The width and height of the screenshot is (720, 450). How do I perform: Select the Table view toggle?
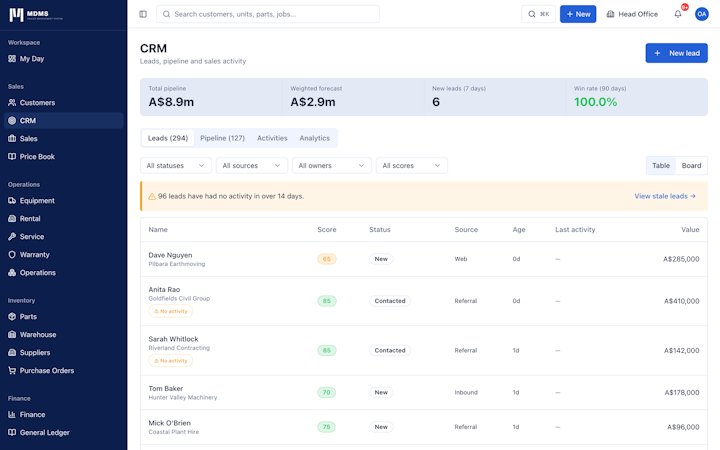(x=661, y=166)
